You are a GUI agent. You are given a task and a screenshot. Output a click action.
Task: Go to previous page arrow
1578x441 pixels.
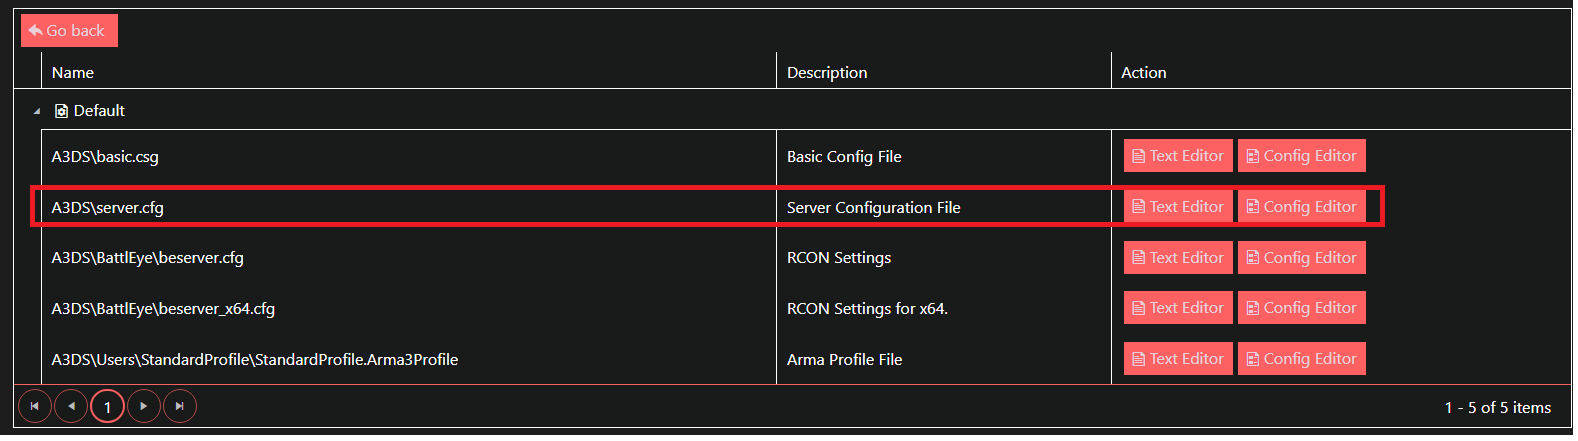coord(71,406)
